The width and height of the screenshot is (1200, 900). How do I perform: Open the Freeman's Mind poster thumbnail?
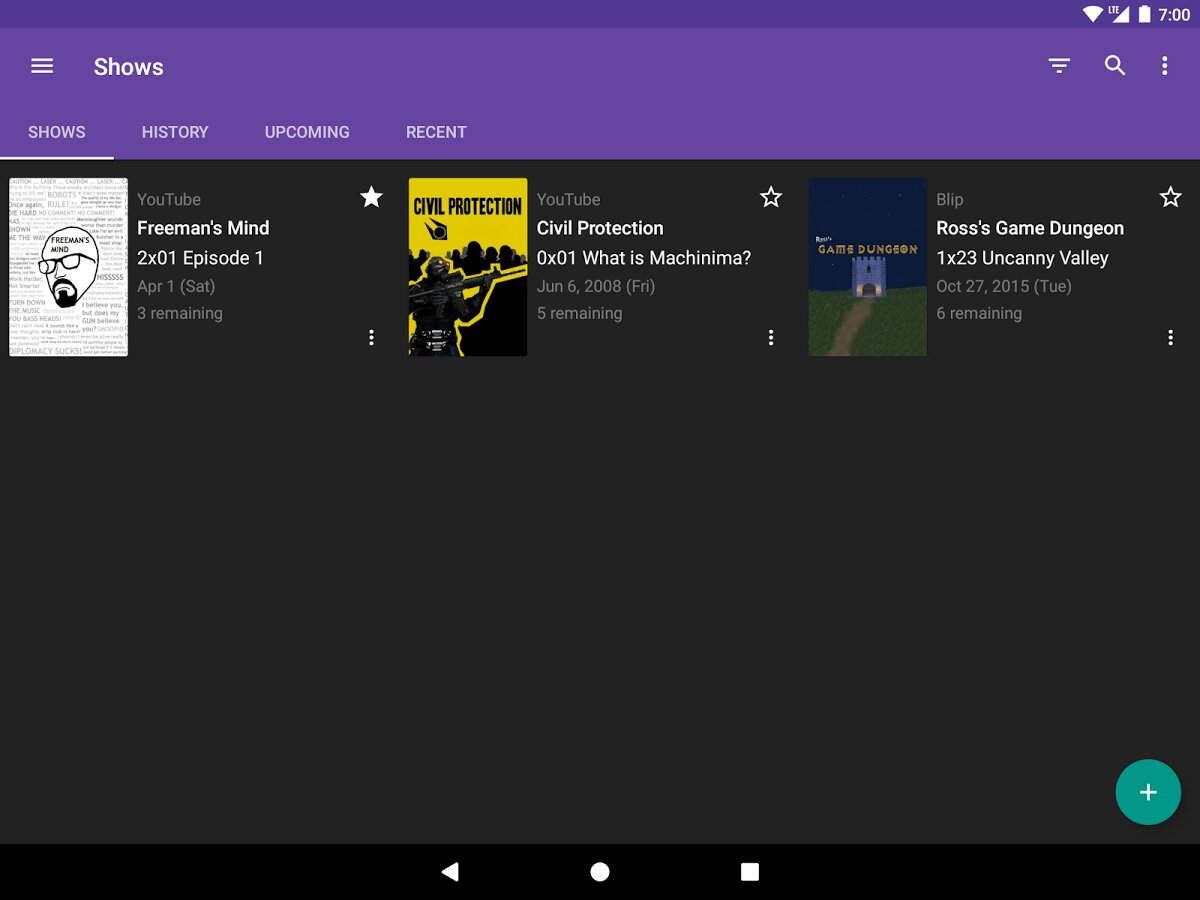(69, 267)
